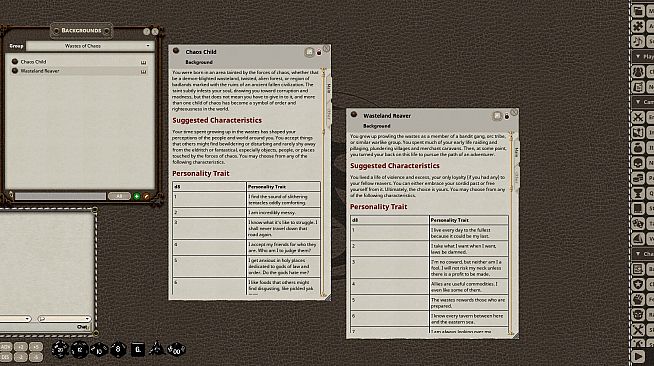Open Notes from the sidebar icon

point(638,87)
